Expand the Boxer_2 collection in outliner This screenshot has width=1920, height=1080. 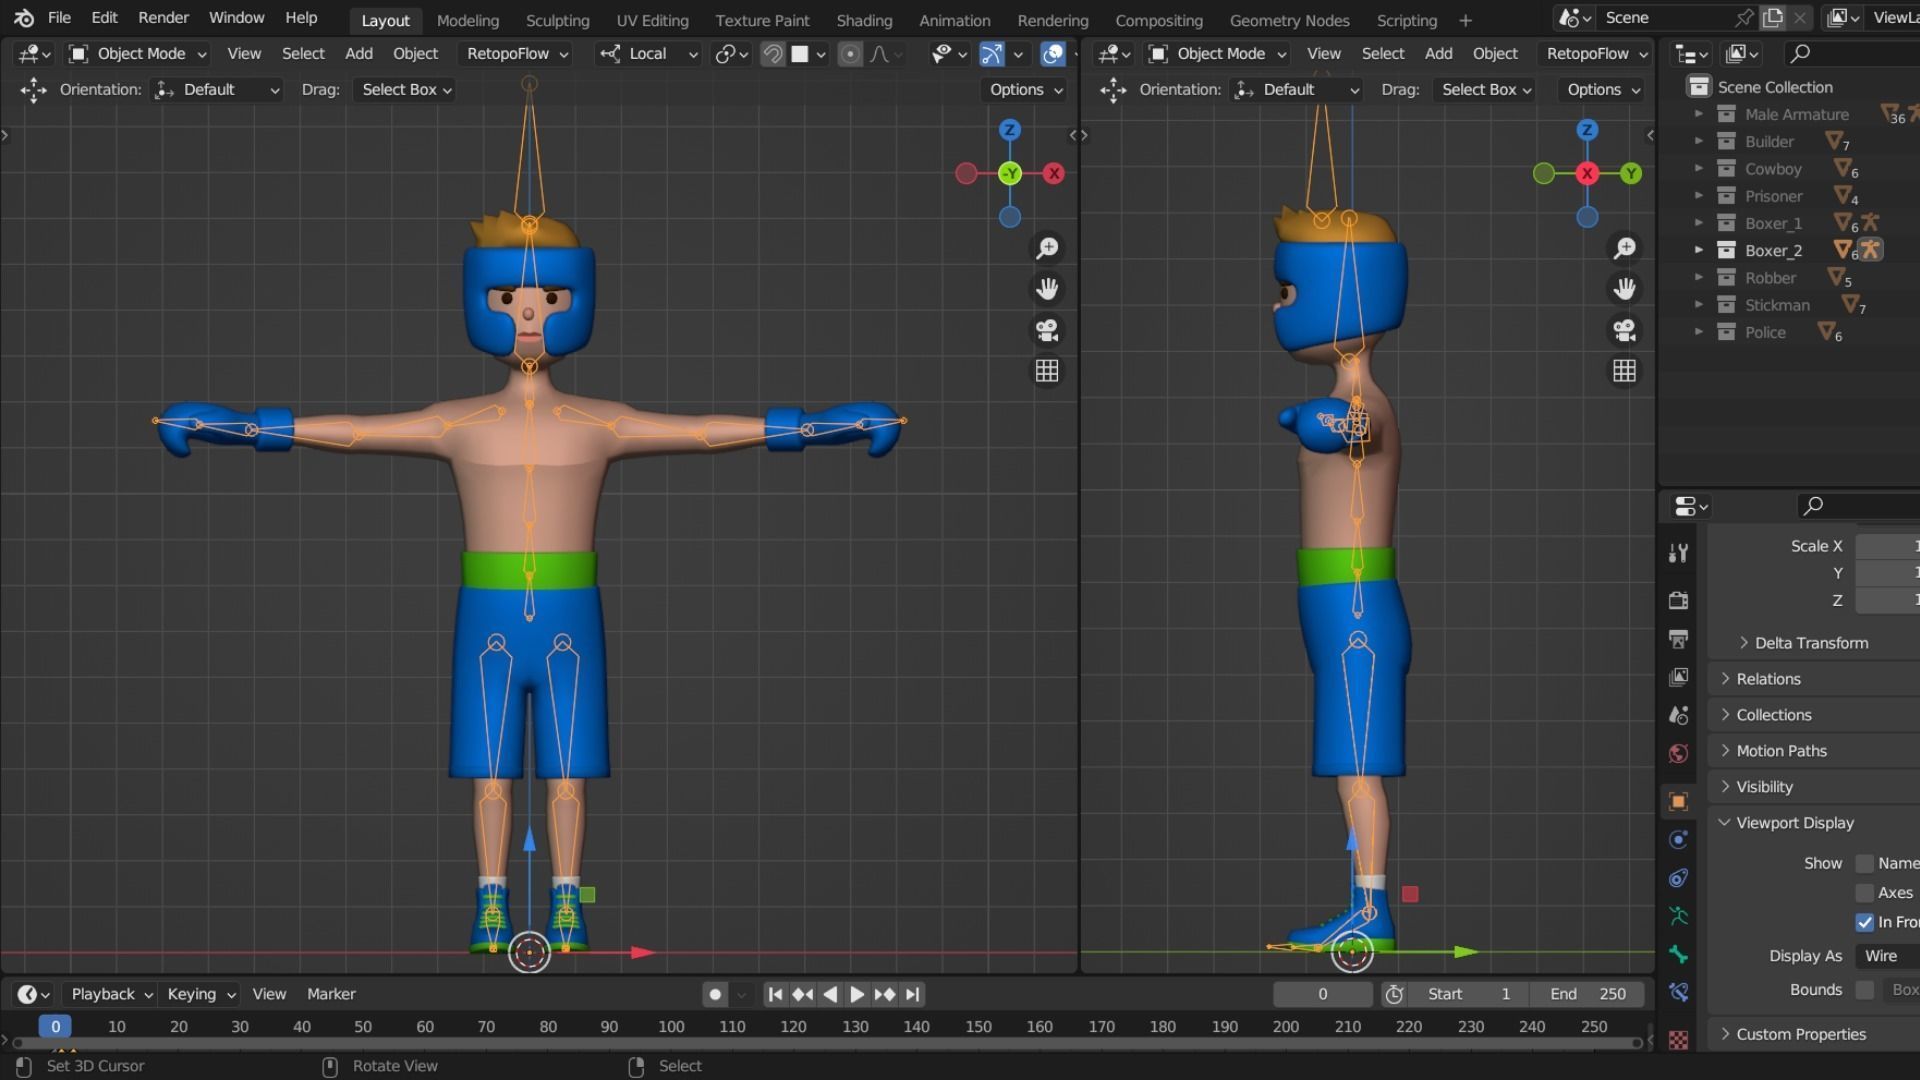(x=1698, y=250)
